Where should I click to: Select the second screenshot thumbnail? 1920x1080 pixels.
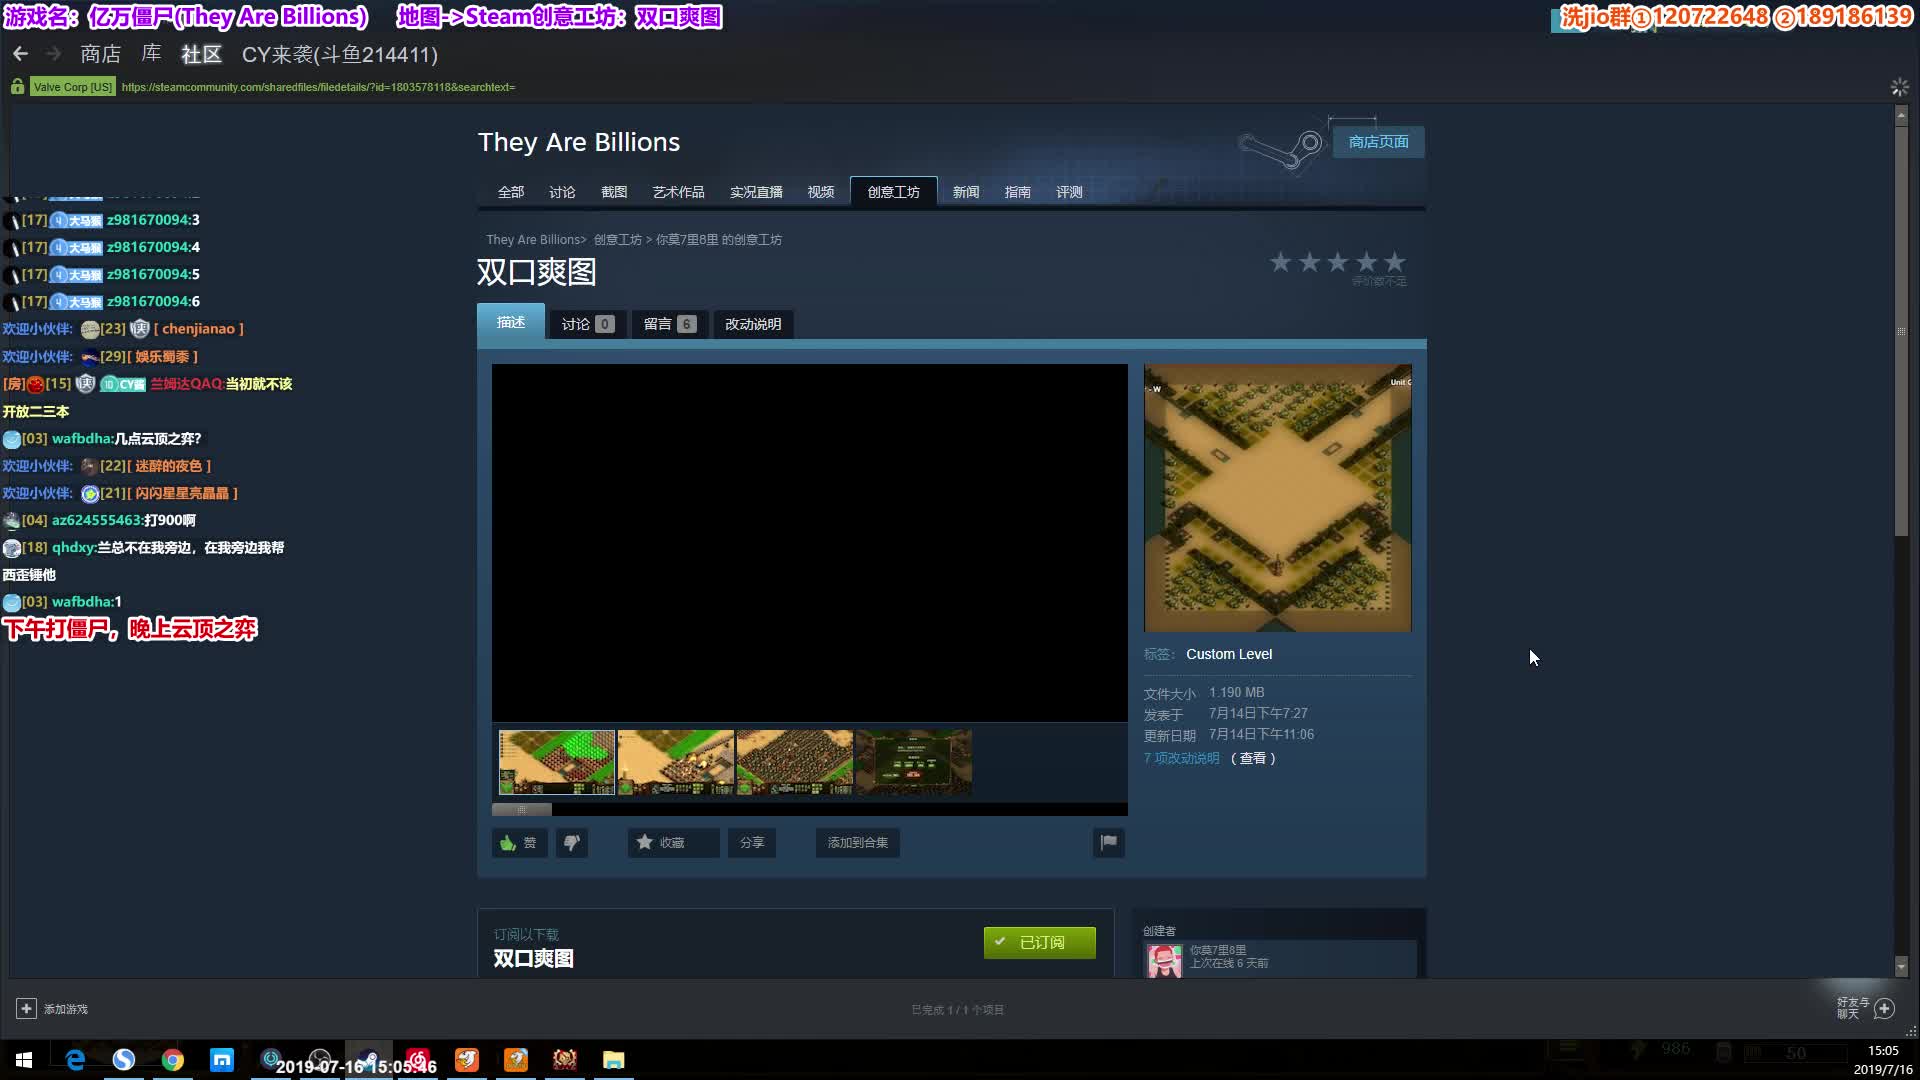676,762
